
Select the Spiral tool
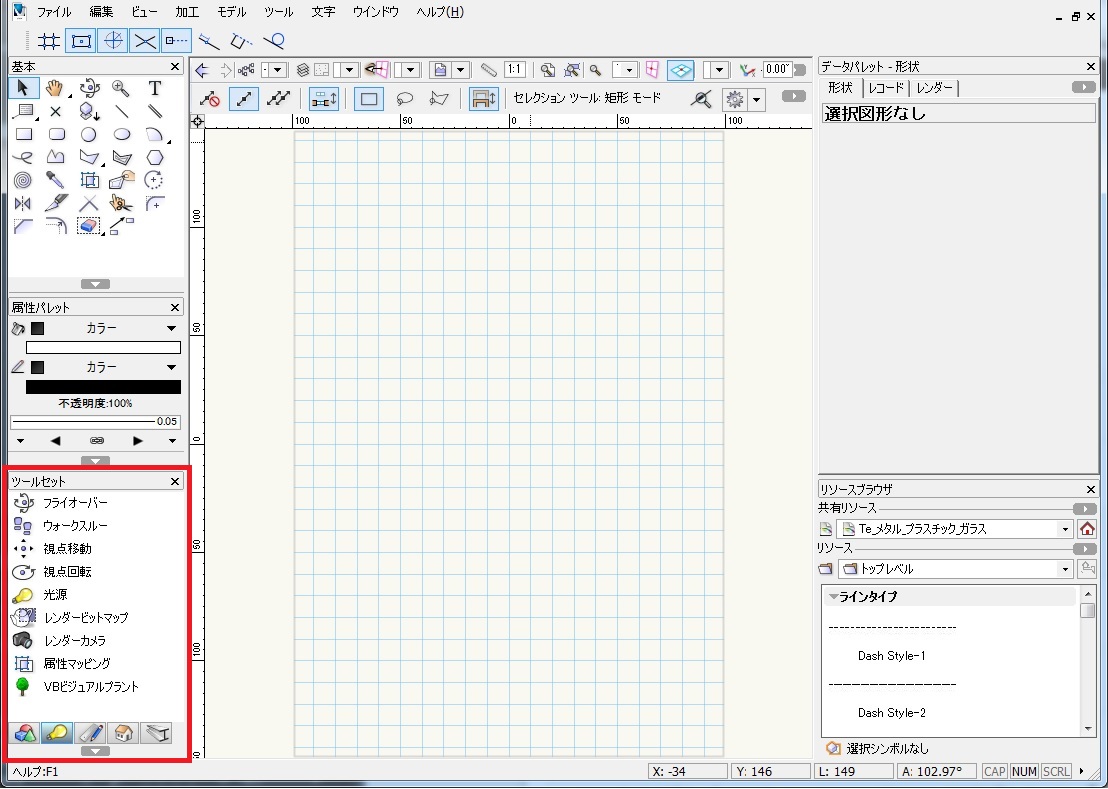(x=23, y=180)
